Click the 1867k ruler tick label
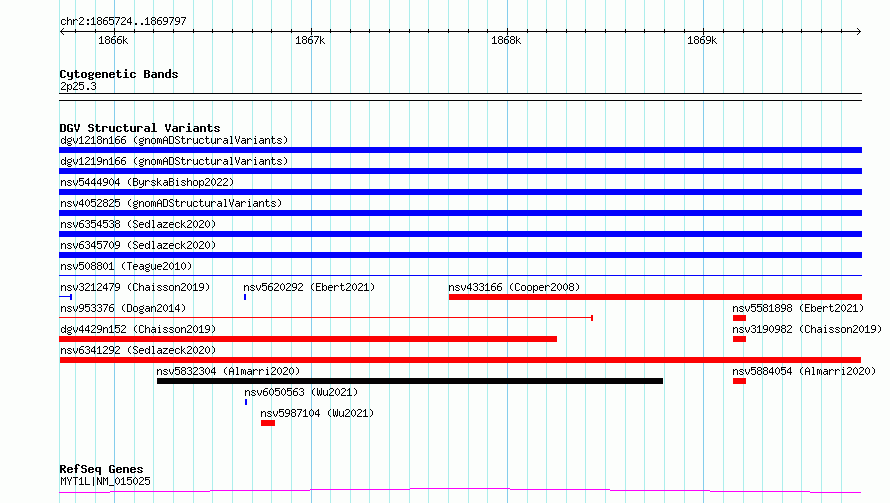Image resolution: width=890 pixels, height=503 pixels. (x=310, y=40)
